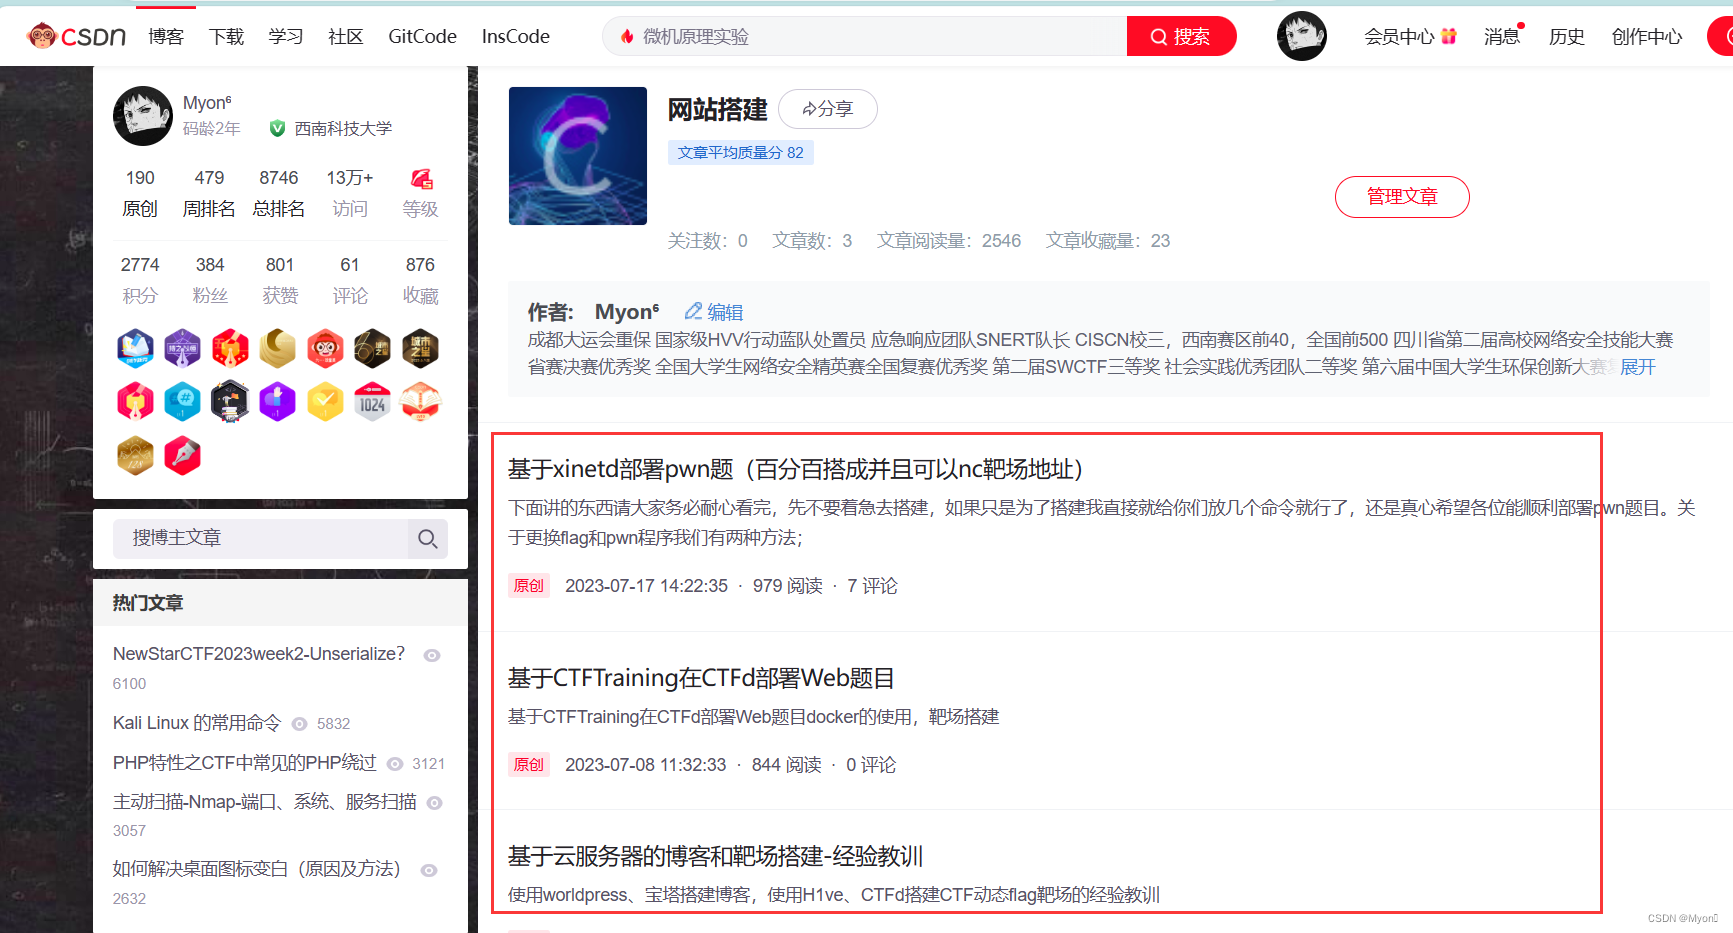
Task: Open 创作中心
Action: coord(1647,37)
